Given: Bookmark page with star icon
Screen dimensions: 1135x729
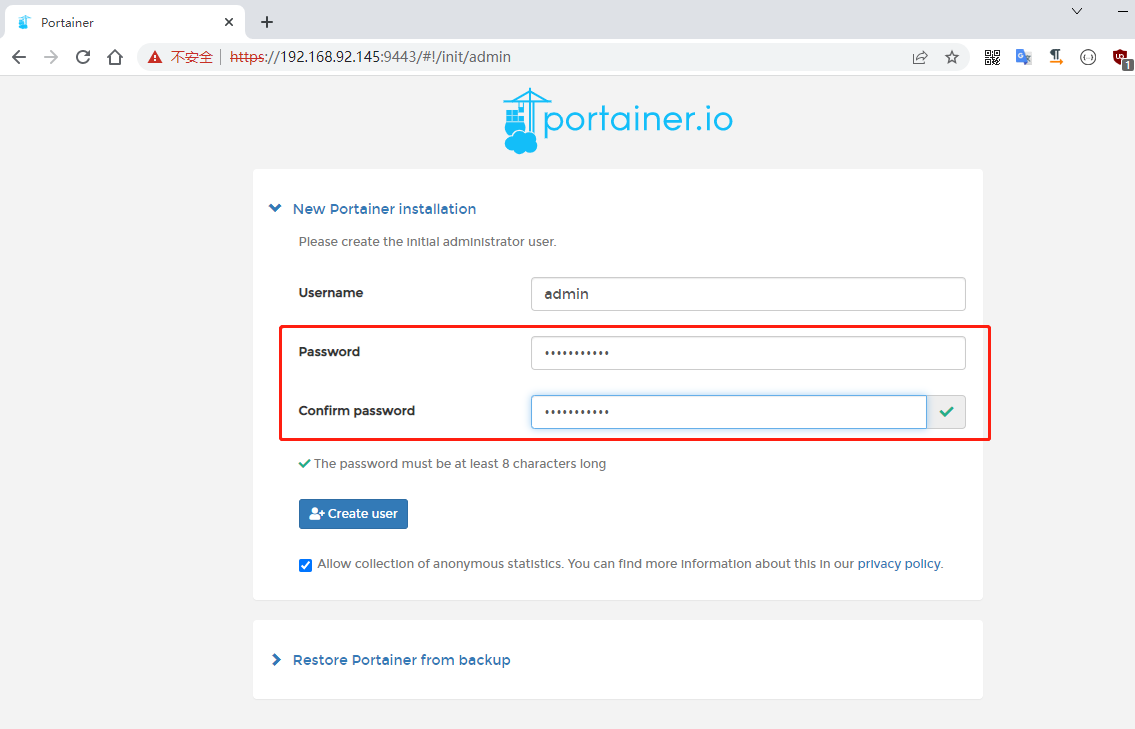Looking at the screenshot, I should tap(952, 57).
